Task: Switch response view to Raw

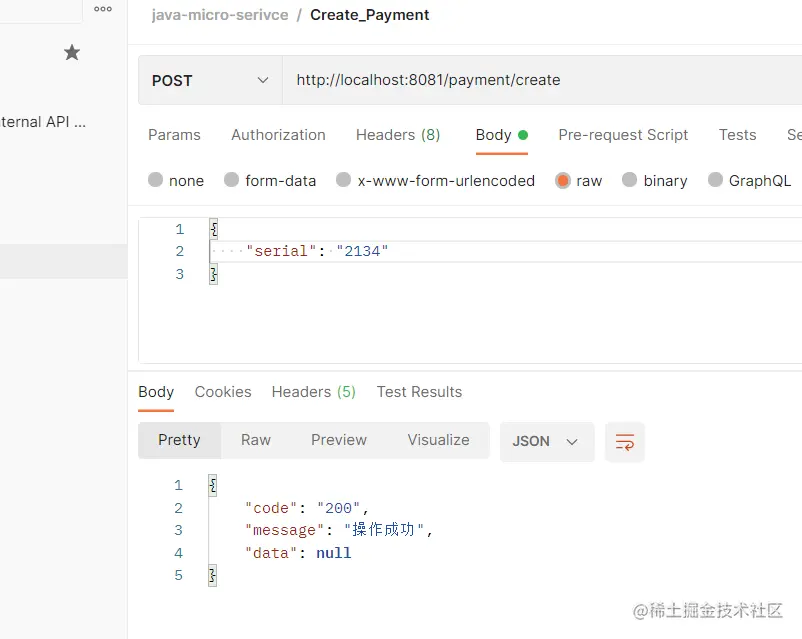Action: click(x=256, y=440)
